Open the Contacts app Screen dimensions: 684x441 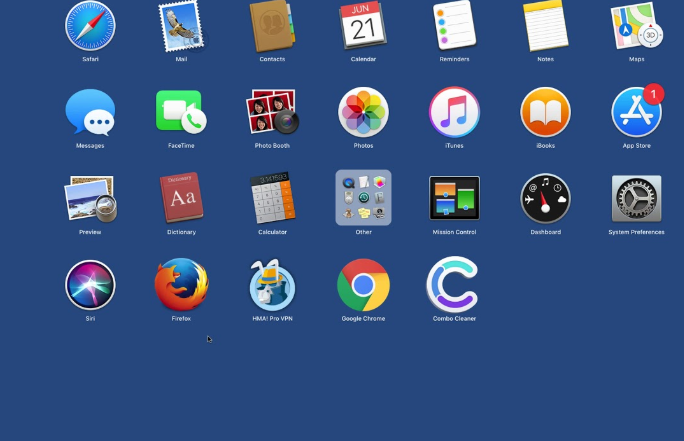pyautogui.click(x=272, y=26)
